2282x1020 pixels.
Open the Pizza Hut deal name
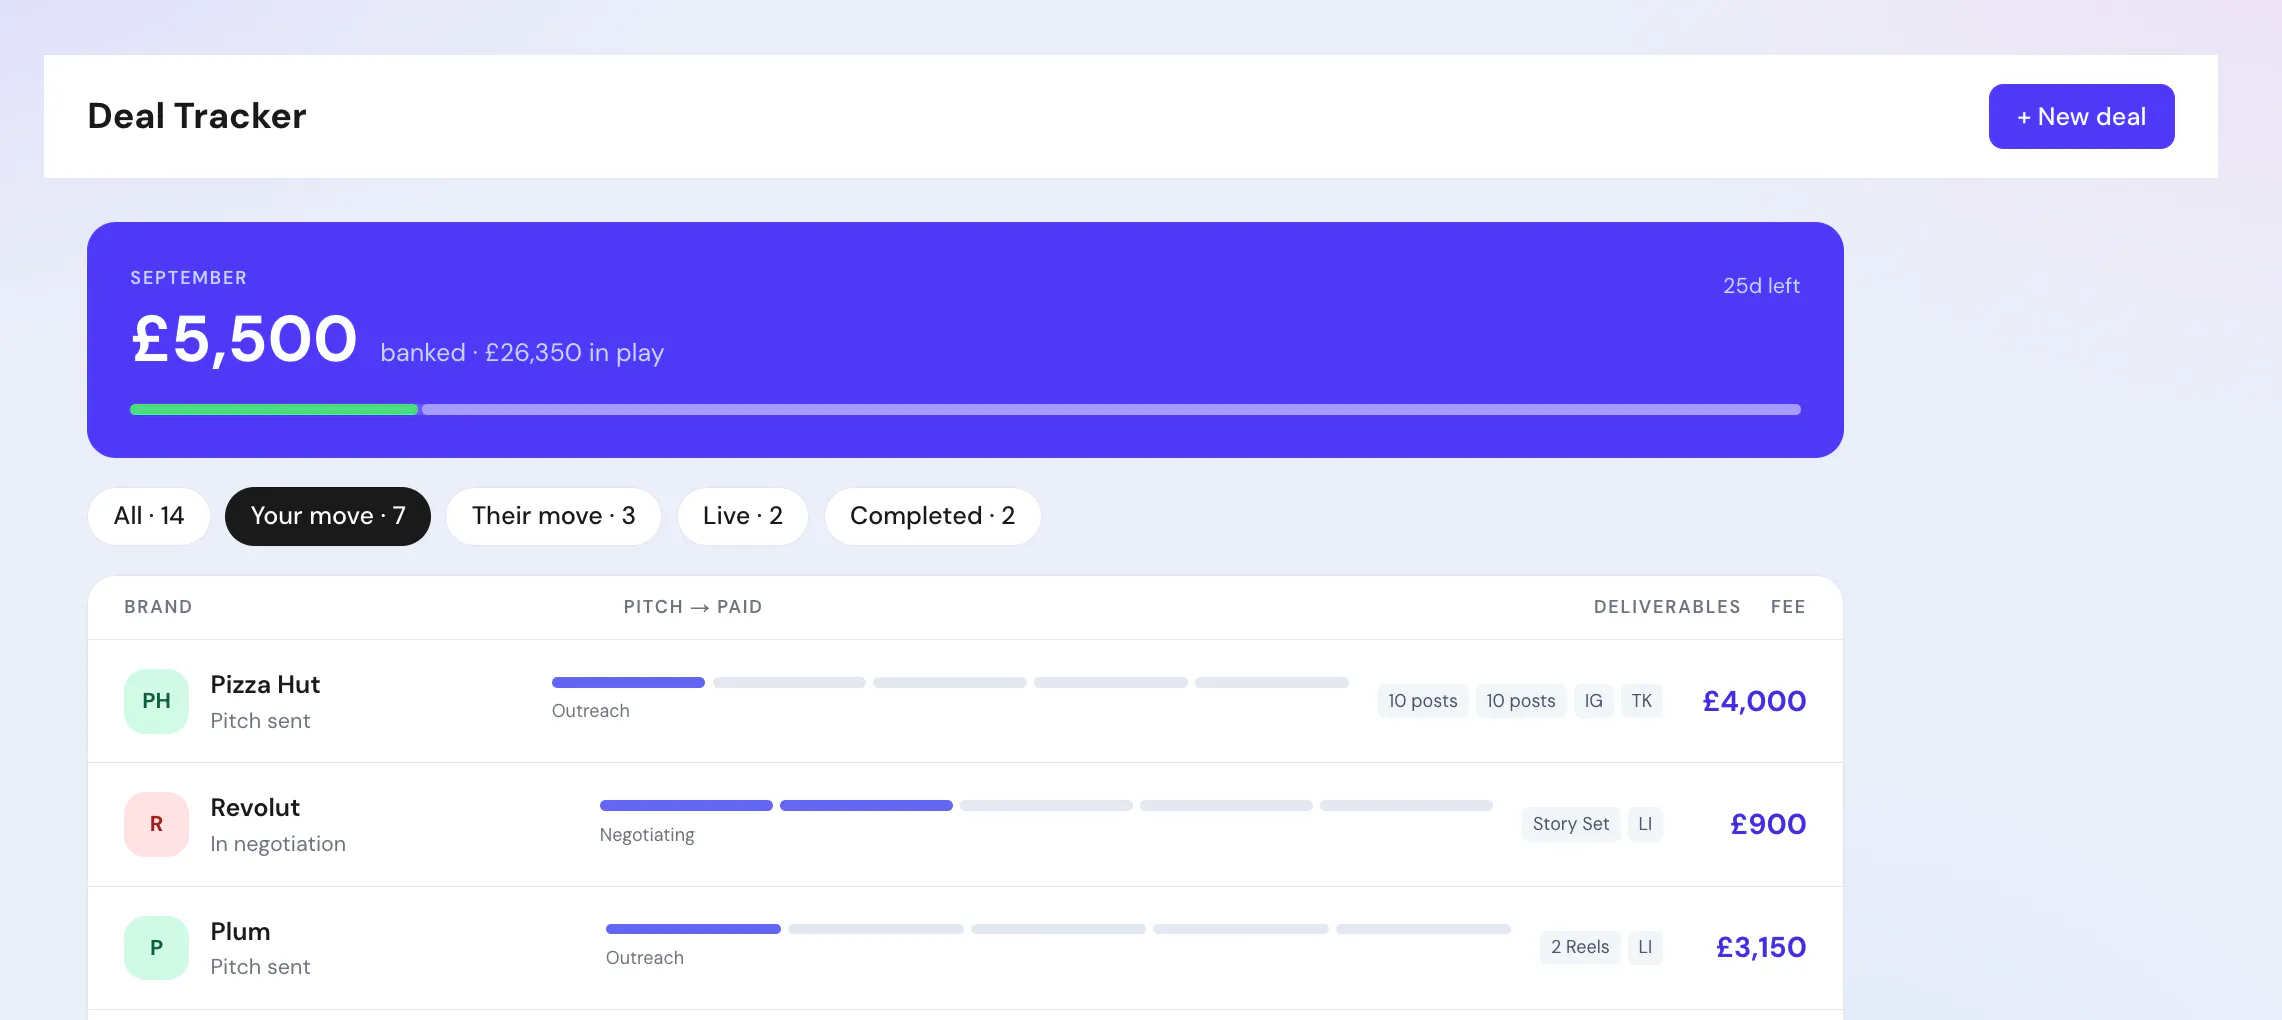(265, 685)
